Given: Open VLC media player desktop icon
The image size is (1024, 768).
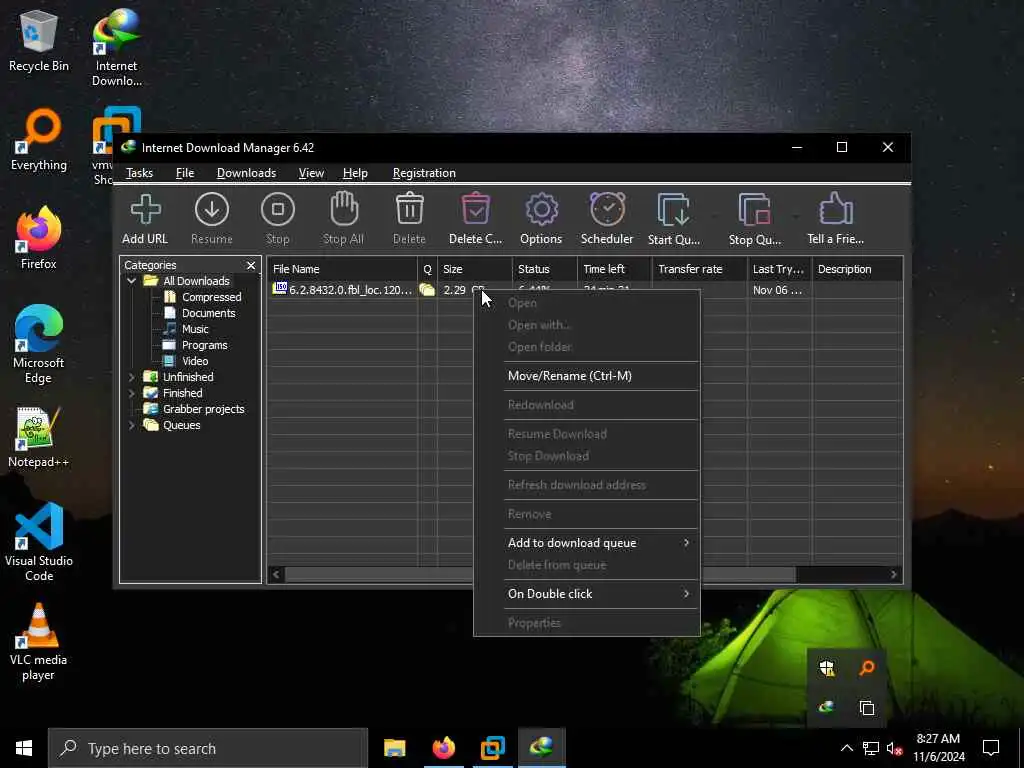Looking at the screenshot, I should click(39, 641).
